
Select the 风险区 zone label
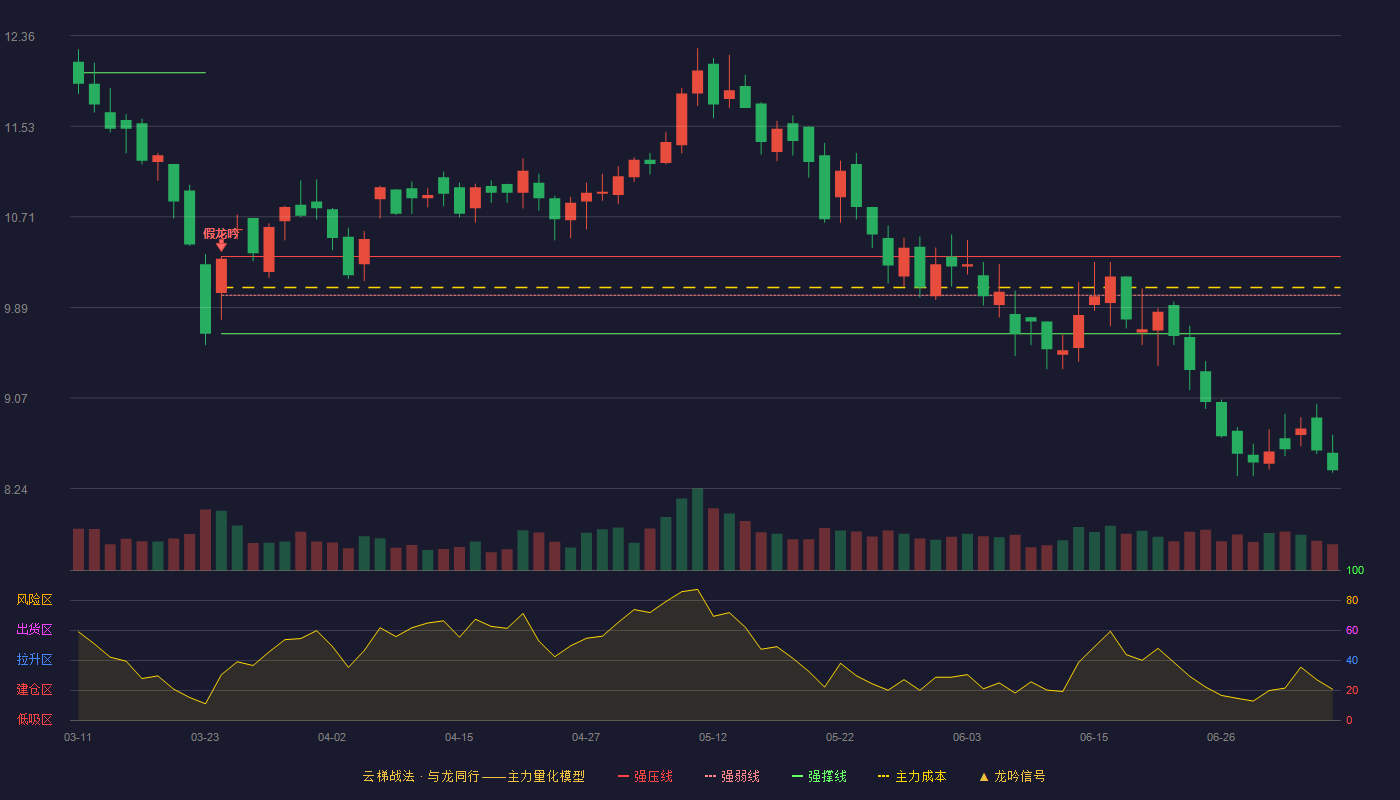(34, 600)
